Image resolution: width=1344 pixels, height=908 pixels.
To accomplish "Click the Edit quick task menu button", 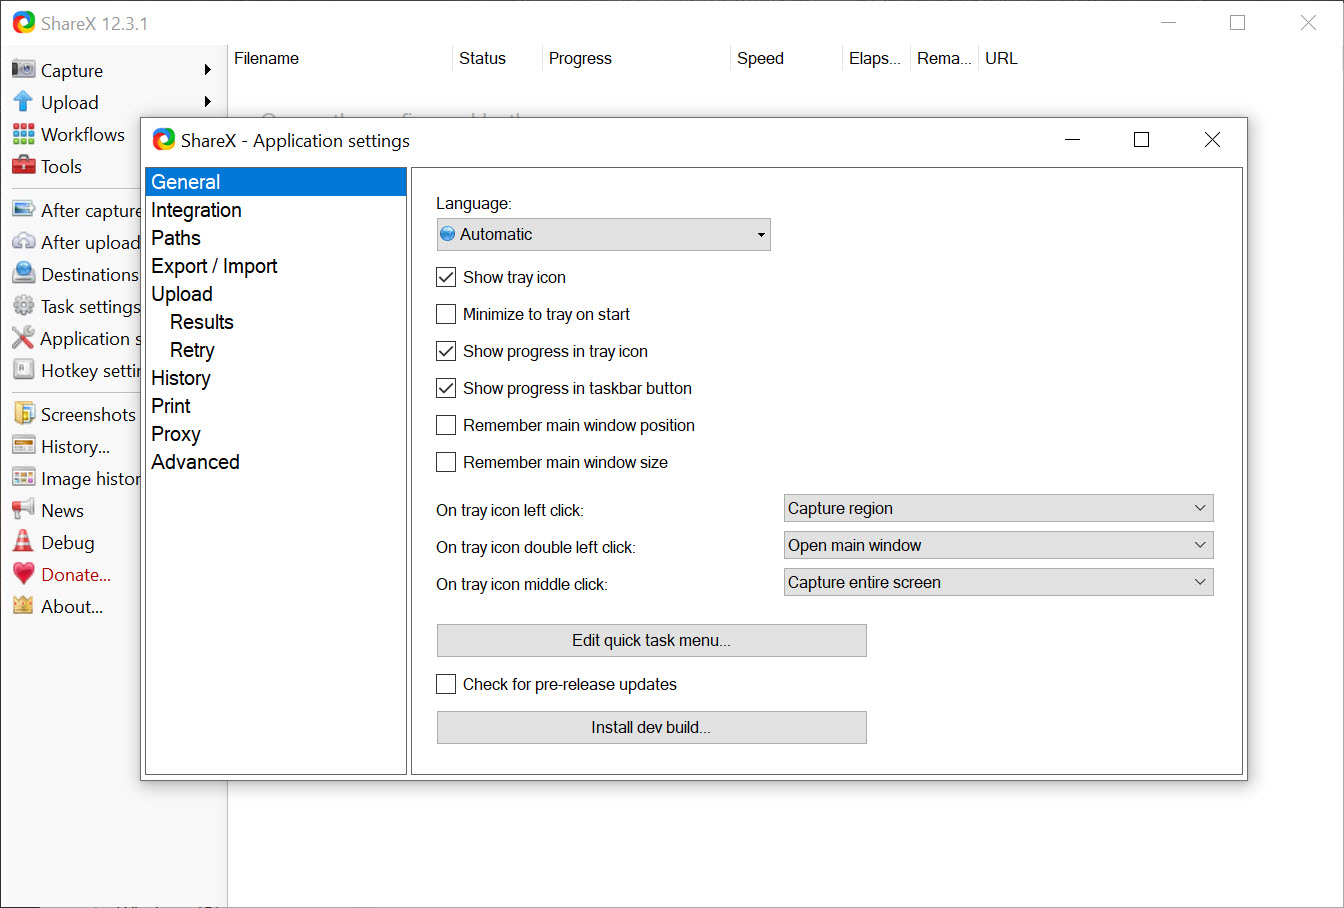I will (x=651, y=640).
